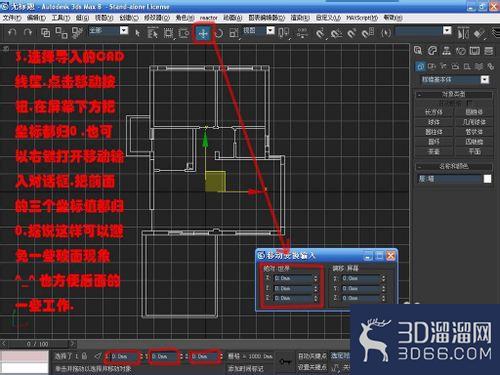
Task: Click the object color swatch
Action: point(487,179)
